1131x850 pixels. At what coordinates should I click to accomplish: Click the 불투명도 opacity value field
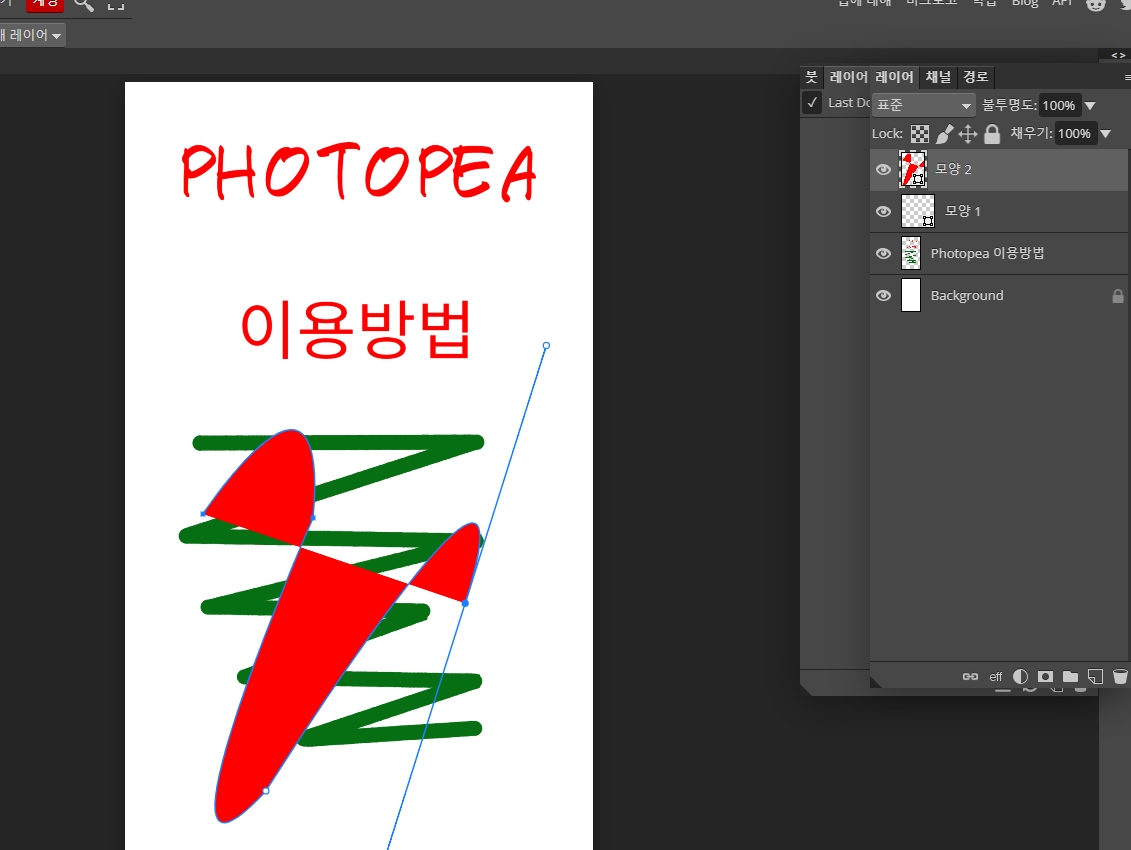1060,105
